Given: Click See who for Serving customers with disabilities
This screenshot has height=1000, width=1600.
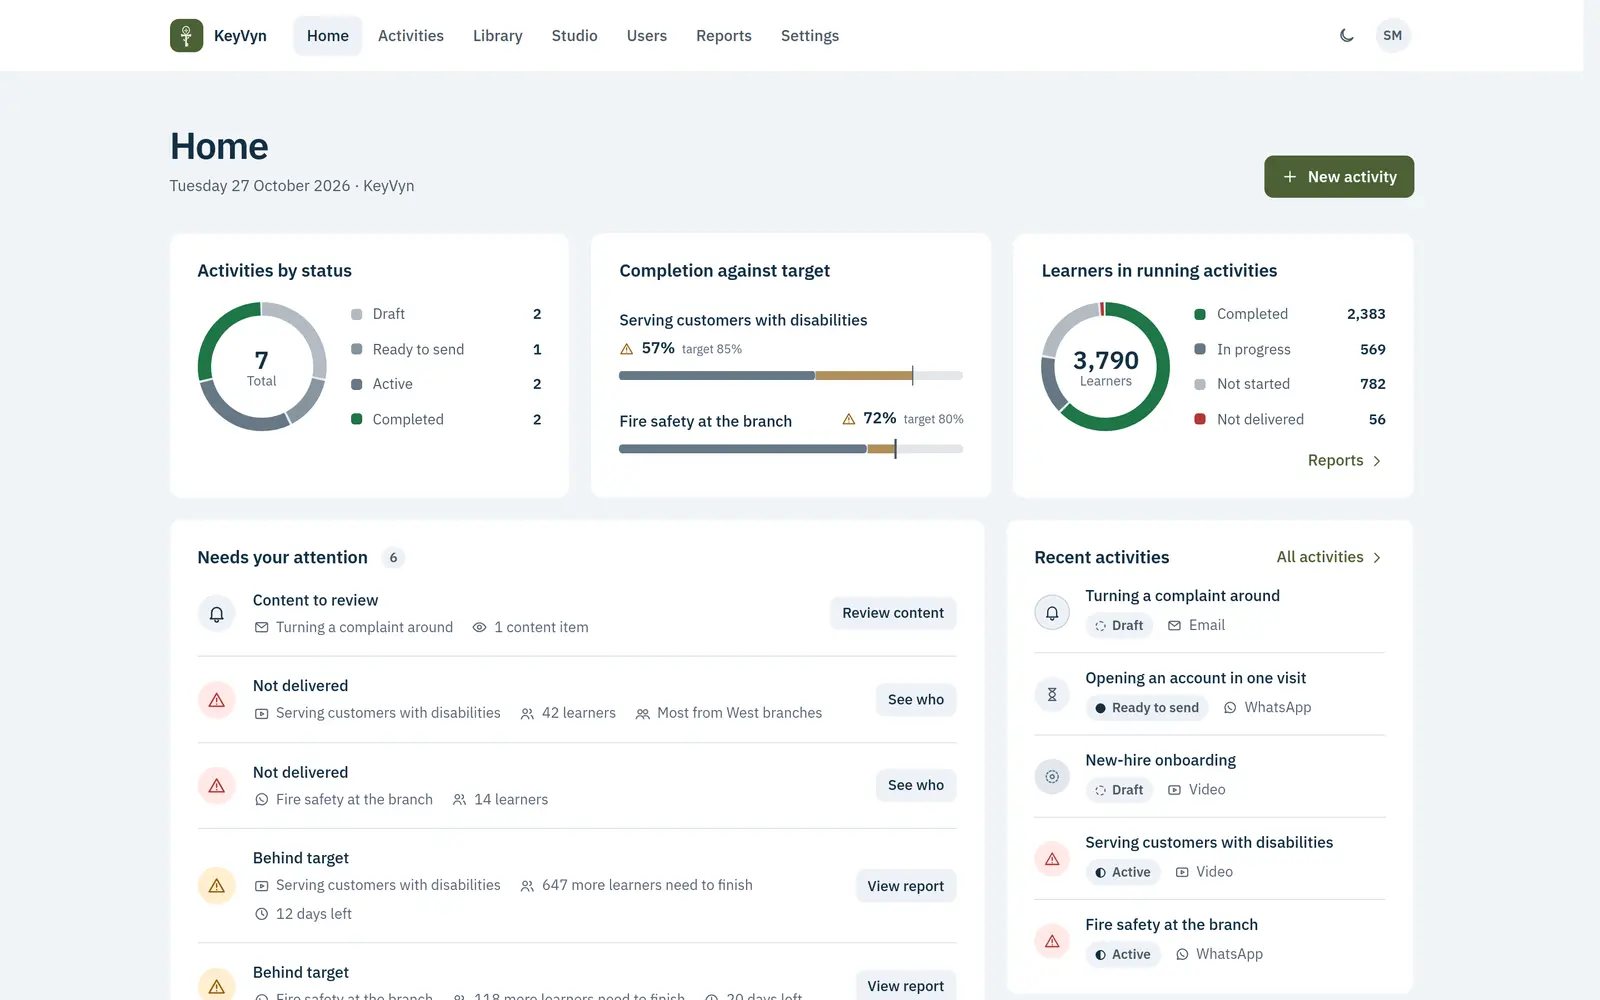Looking at the screenshot, I should [x=916, y=700].
